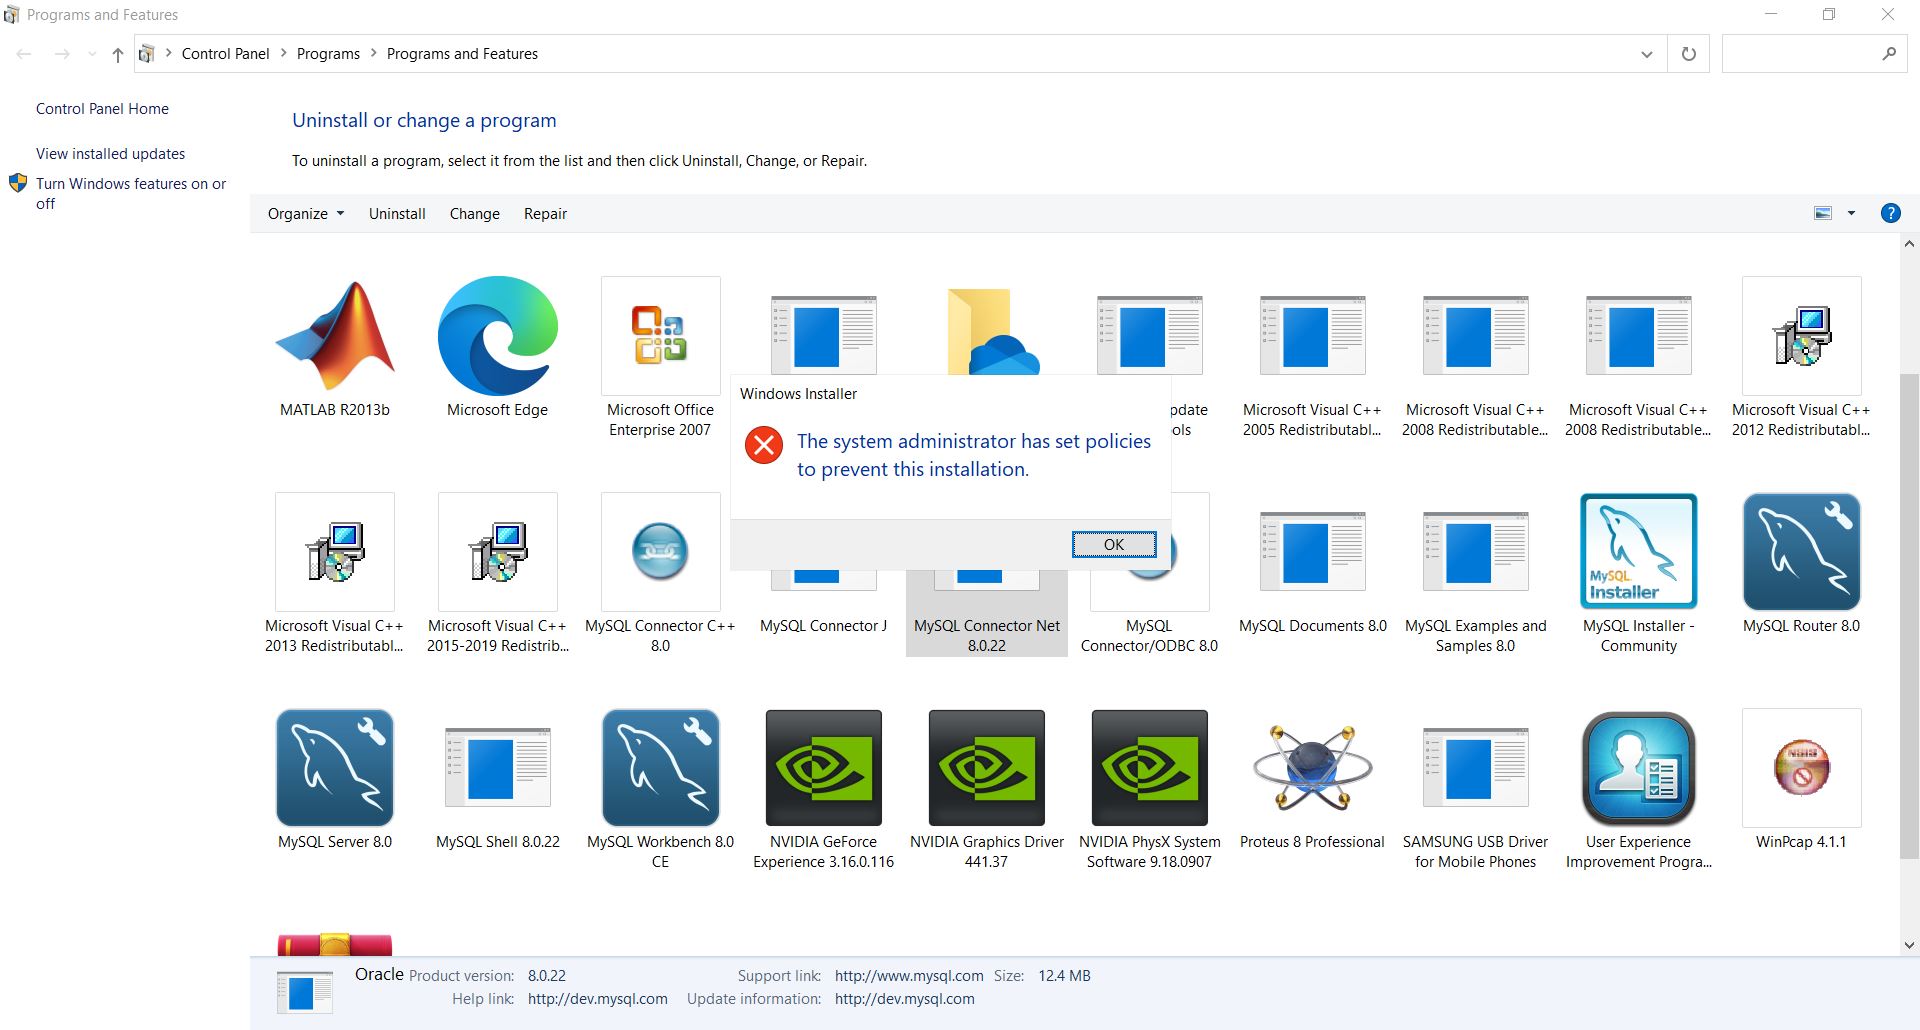The image size is (1920, 1030).
Task: Select MySQL Shell 8.0.22 icon
Action: coord(498,768)
